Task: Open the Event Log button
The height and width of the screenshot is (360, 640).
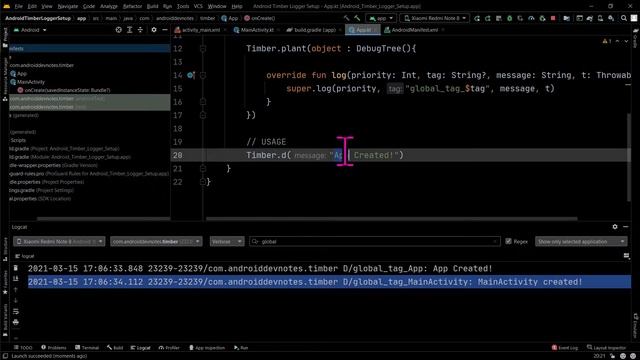Action: coord(564,348)
